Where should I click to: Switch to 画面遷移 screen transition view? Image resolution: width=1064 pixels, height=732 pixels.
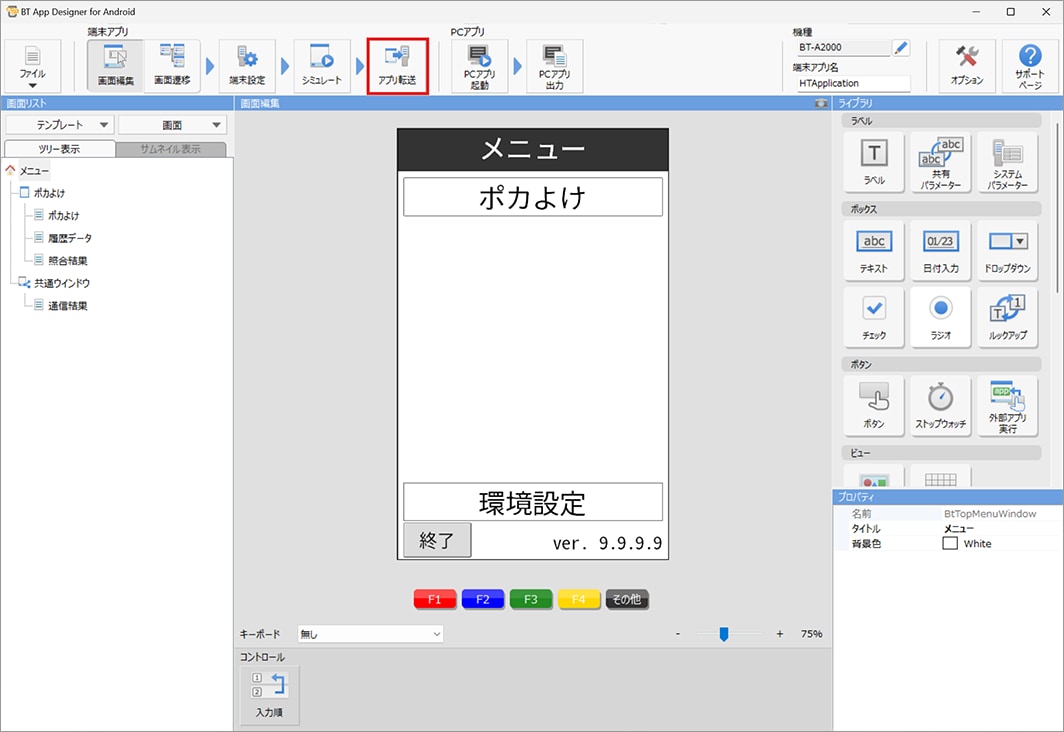[172, 66]
